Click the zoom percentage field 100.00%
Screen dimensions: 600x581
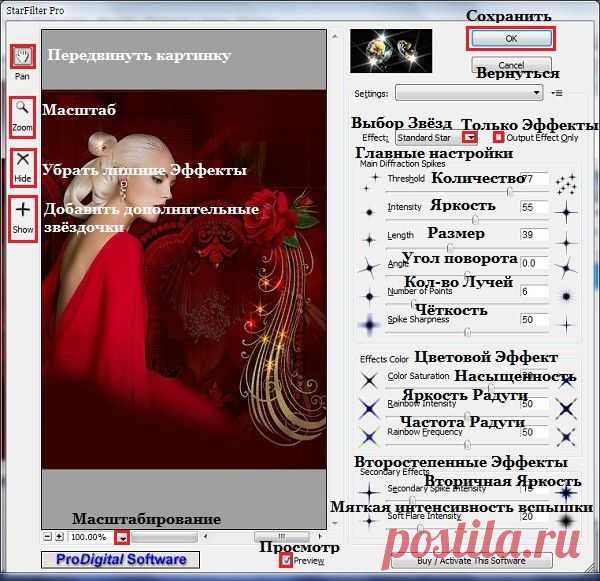click(x=91, y=537)
